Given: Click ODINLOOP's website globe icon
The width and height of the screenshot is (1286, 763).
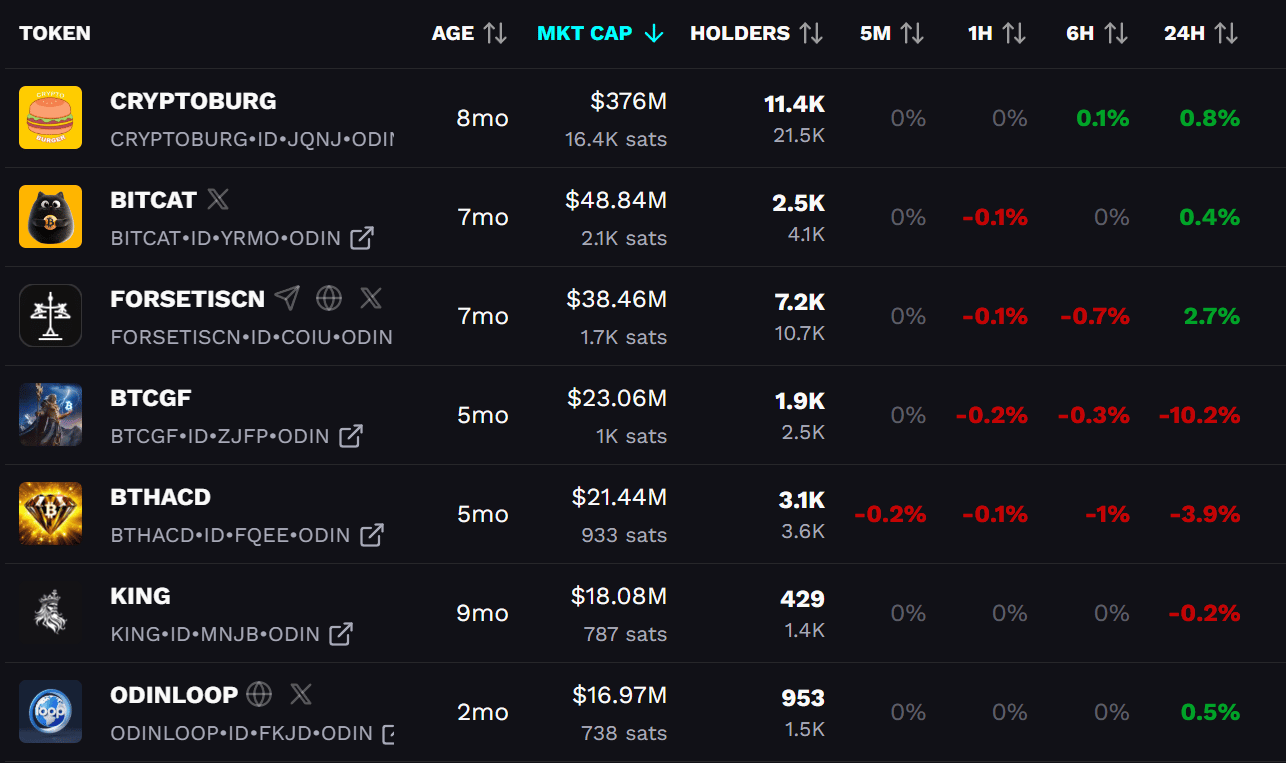Looking at the screenshot, I should pyautogui.click(x=259, y=694).
